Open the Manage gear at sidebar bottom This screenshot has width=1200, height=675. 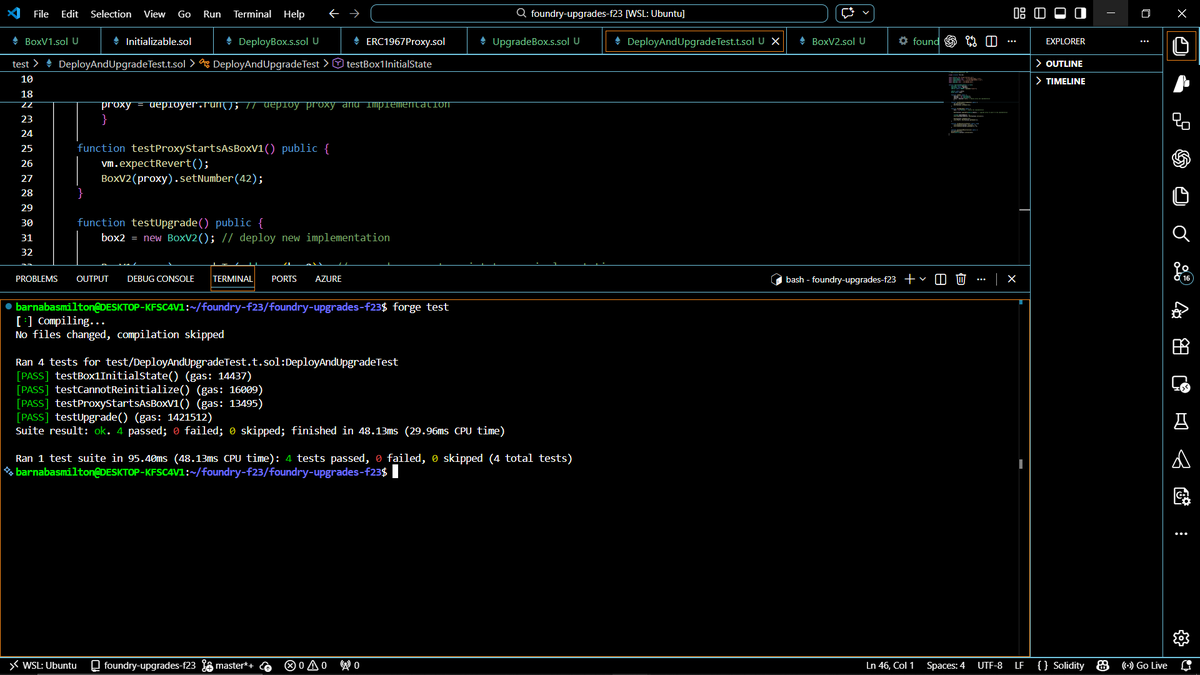tap(1180, 638)
